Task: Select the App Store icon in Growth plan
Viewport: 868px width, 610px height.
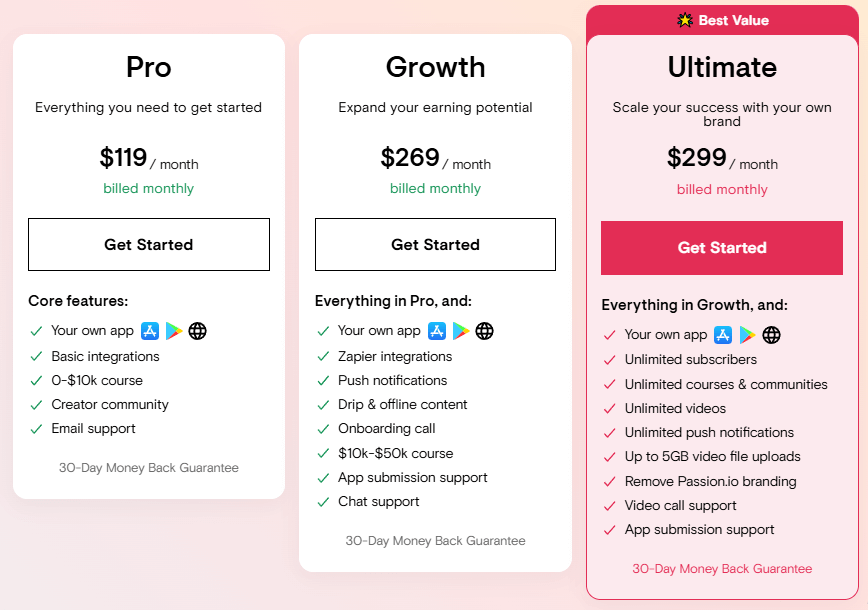Action: (x=437, y=331)
